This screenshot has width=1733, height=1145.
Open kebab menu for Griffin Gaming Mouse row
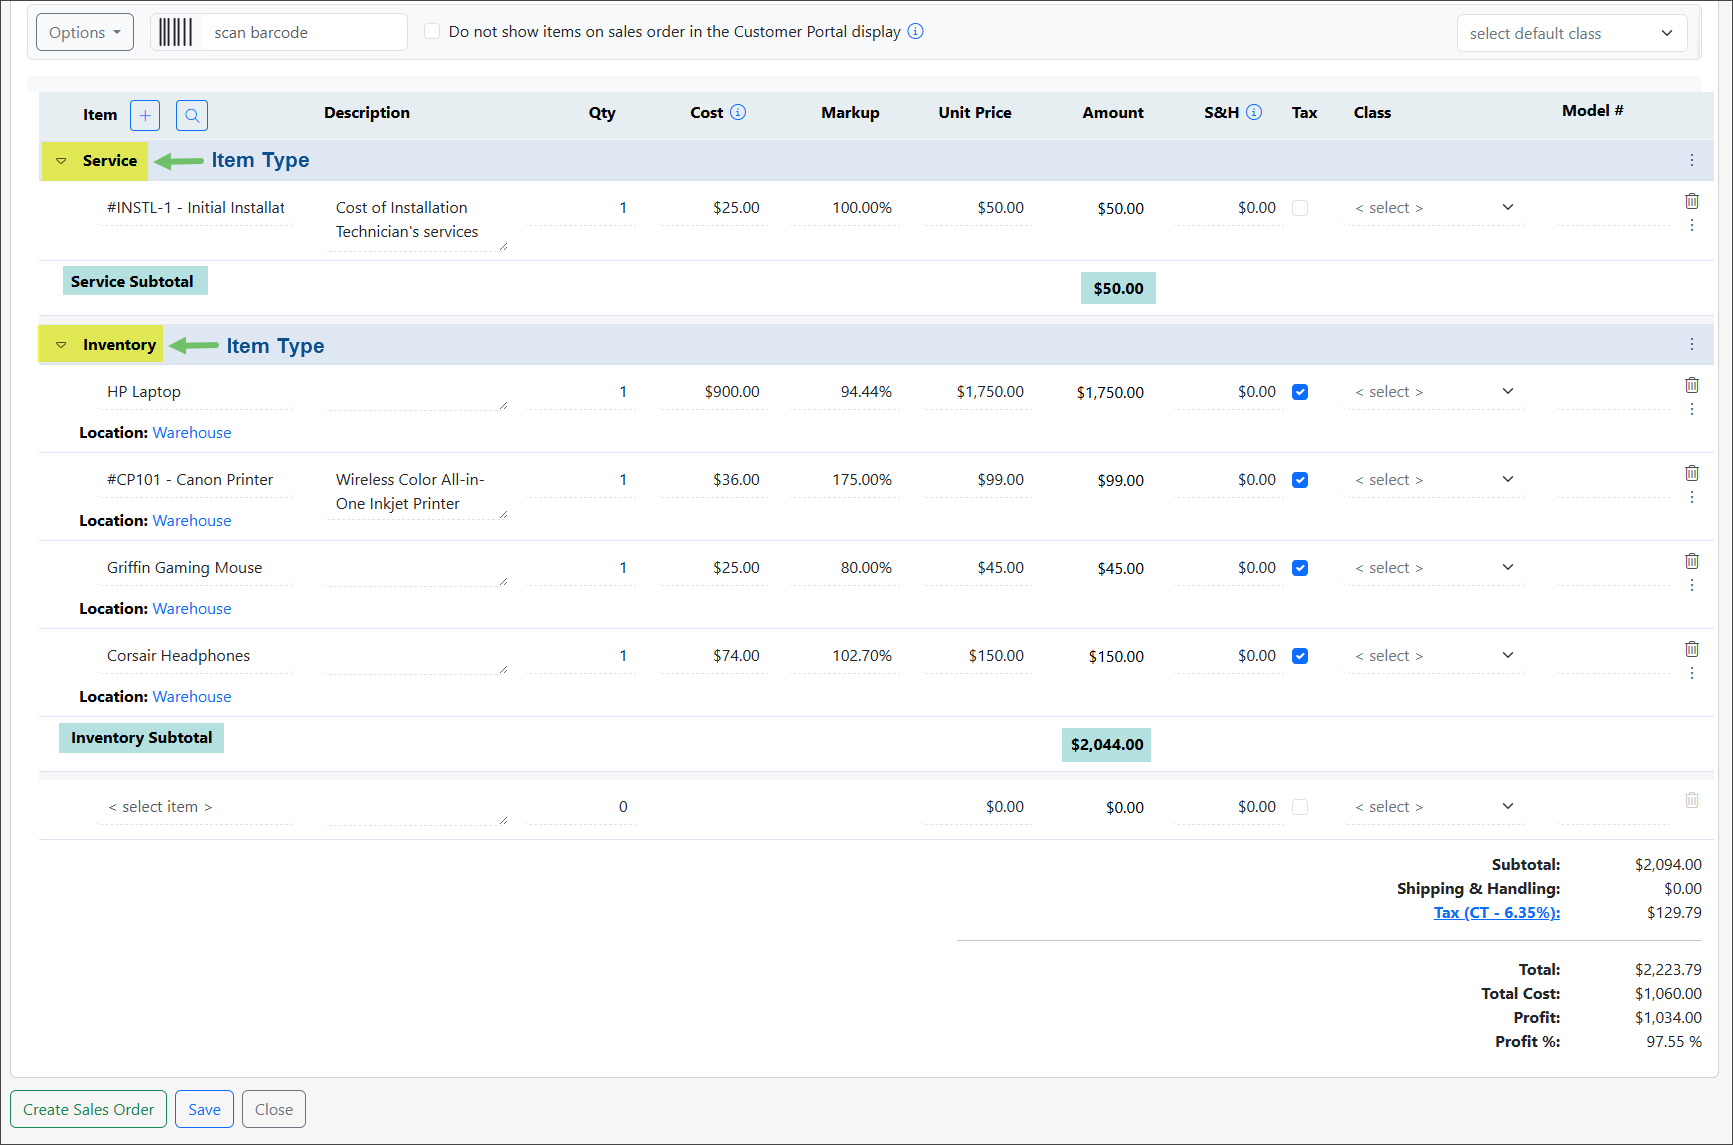tap(1692, 585)
